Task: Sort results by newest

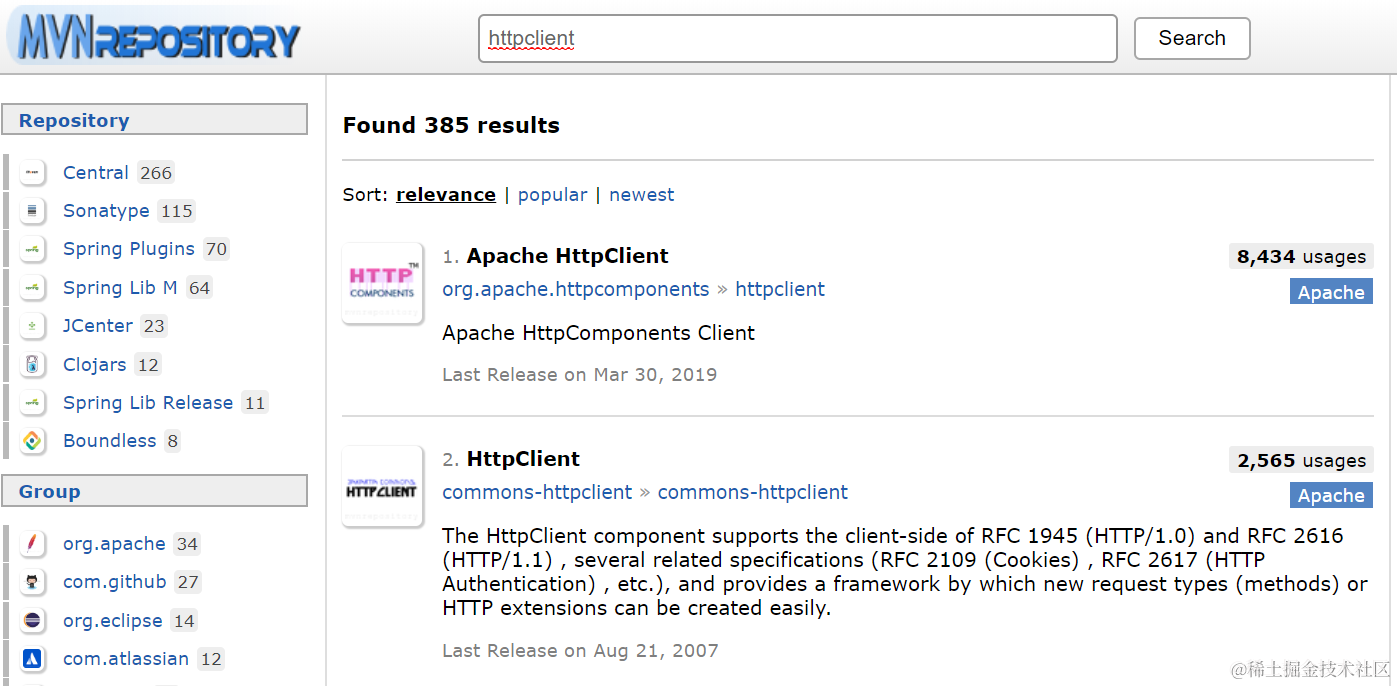Action: [x=642, y=195]
